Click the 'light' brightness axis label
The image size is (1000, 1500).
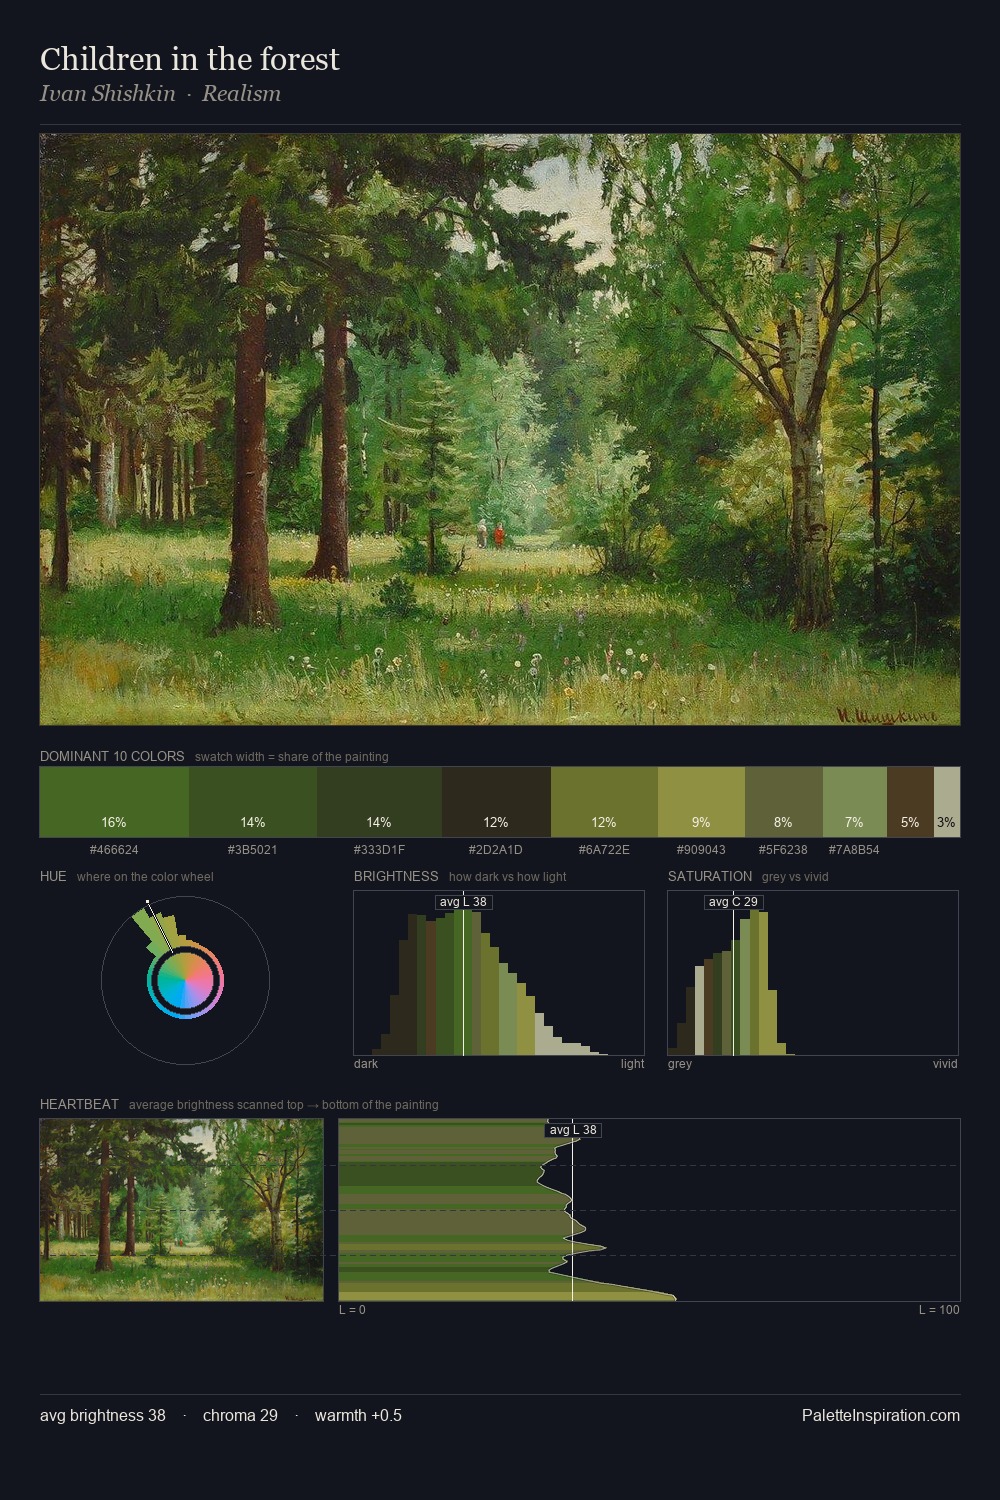point(632,1064)
